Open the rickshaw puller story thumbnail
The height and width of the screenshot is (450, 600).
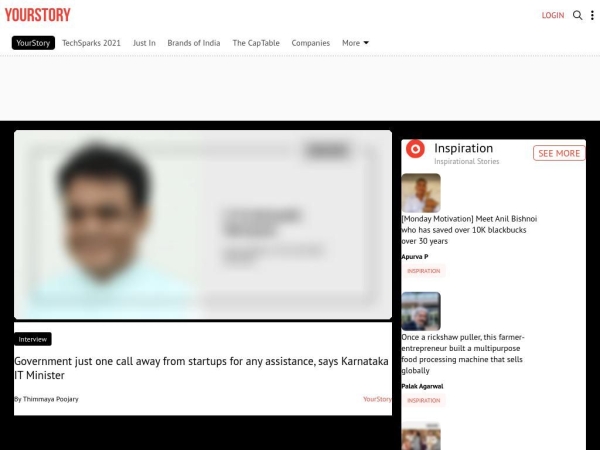[x=421, y=311]
